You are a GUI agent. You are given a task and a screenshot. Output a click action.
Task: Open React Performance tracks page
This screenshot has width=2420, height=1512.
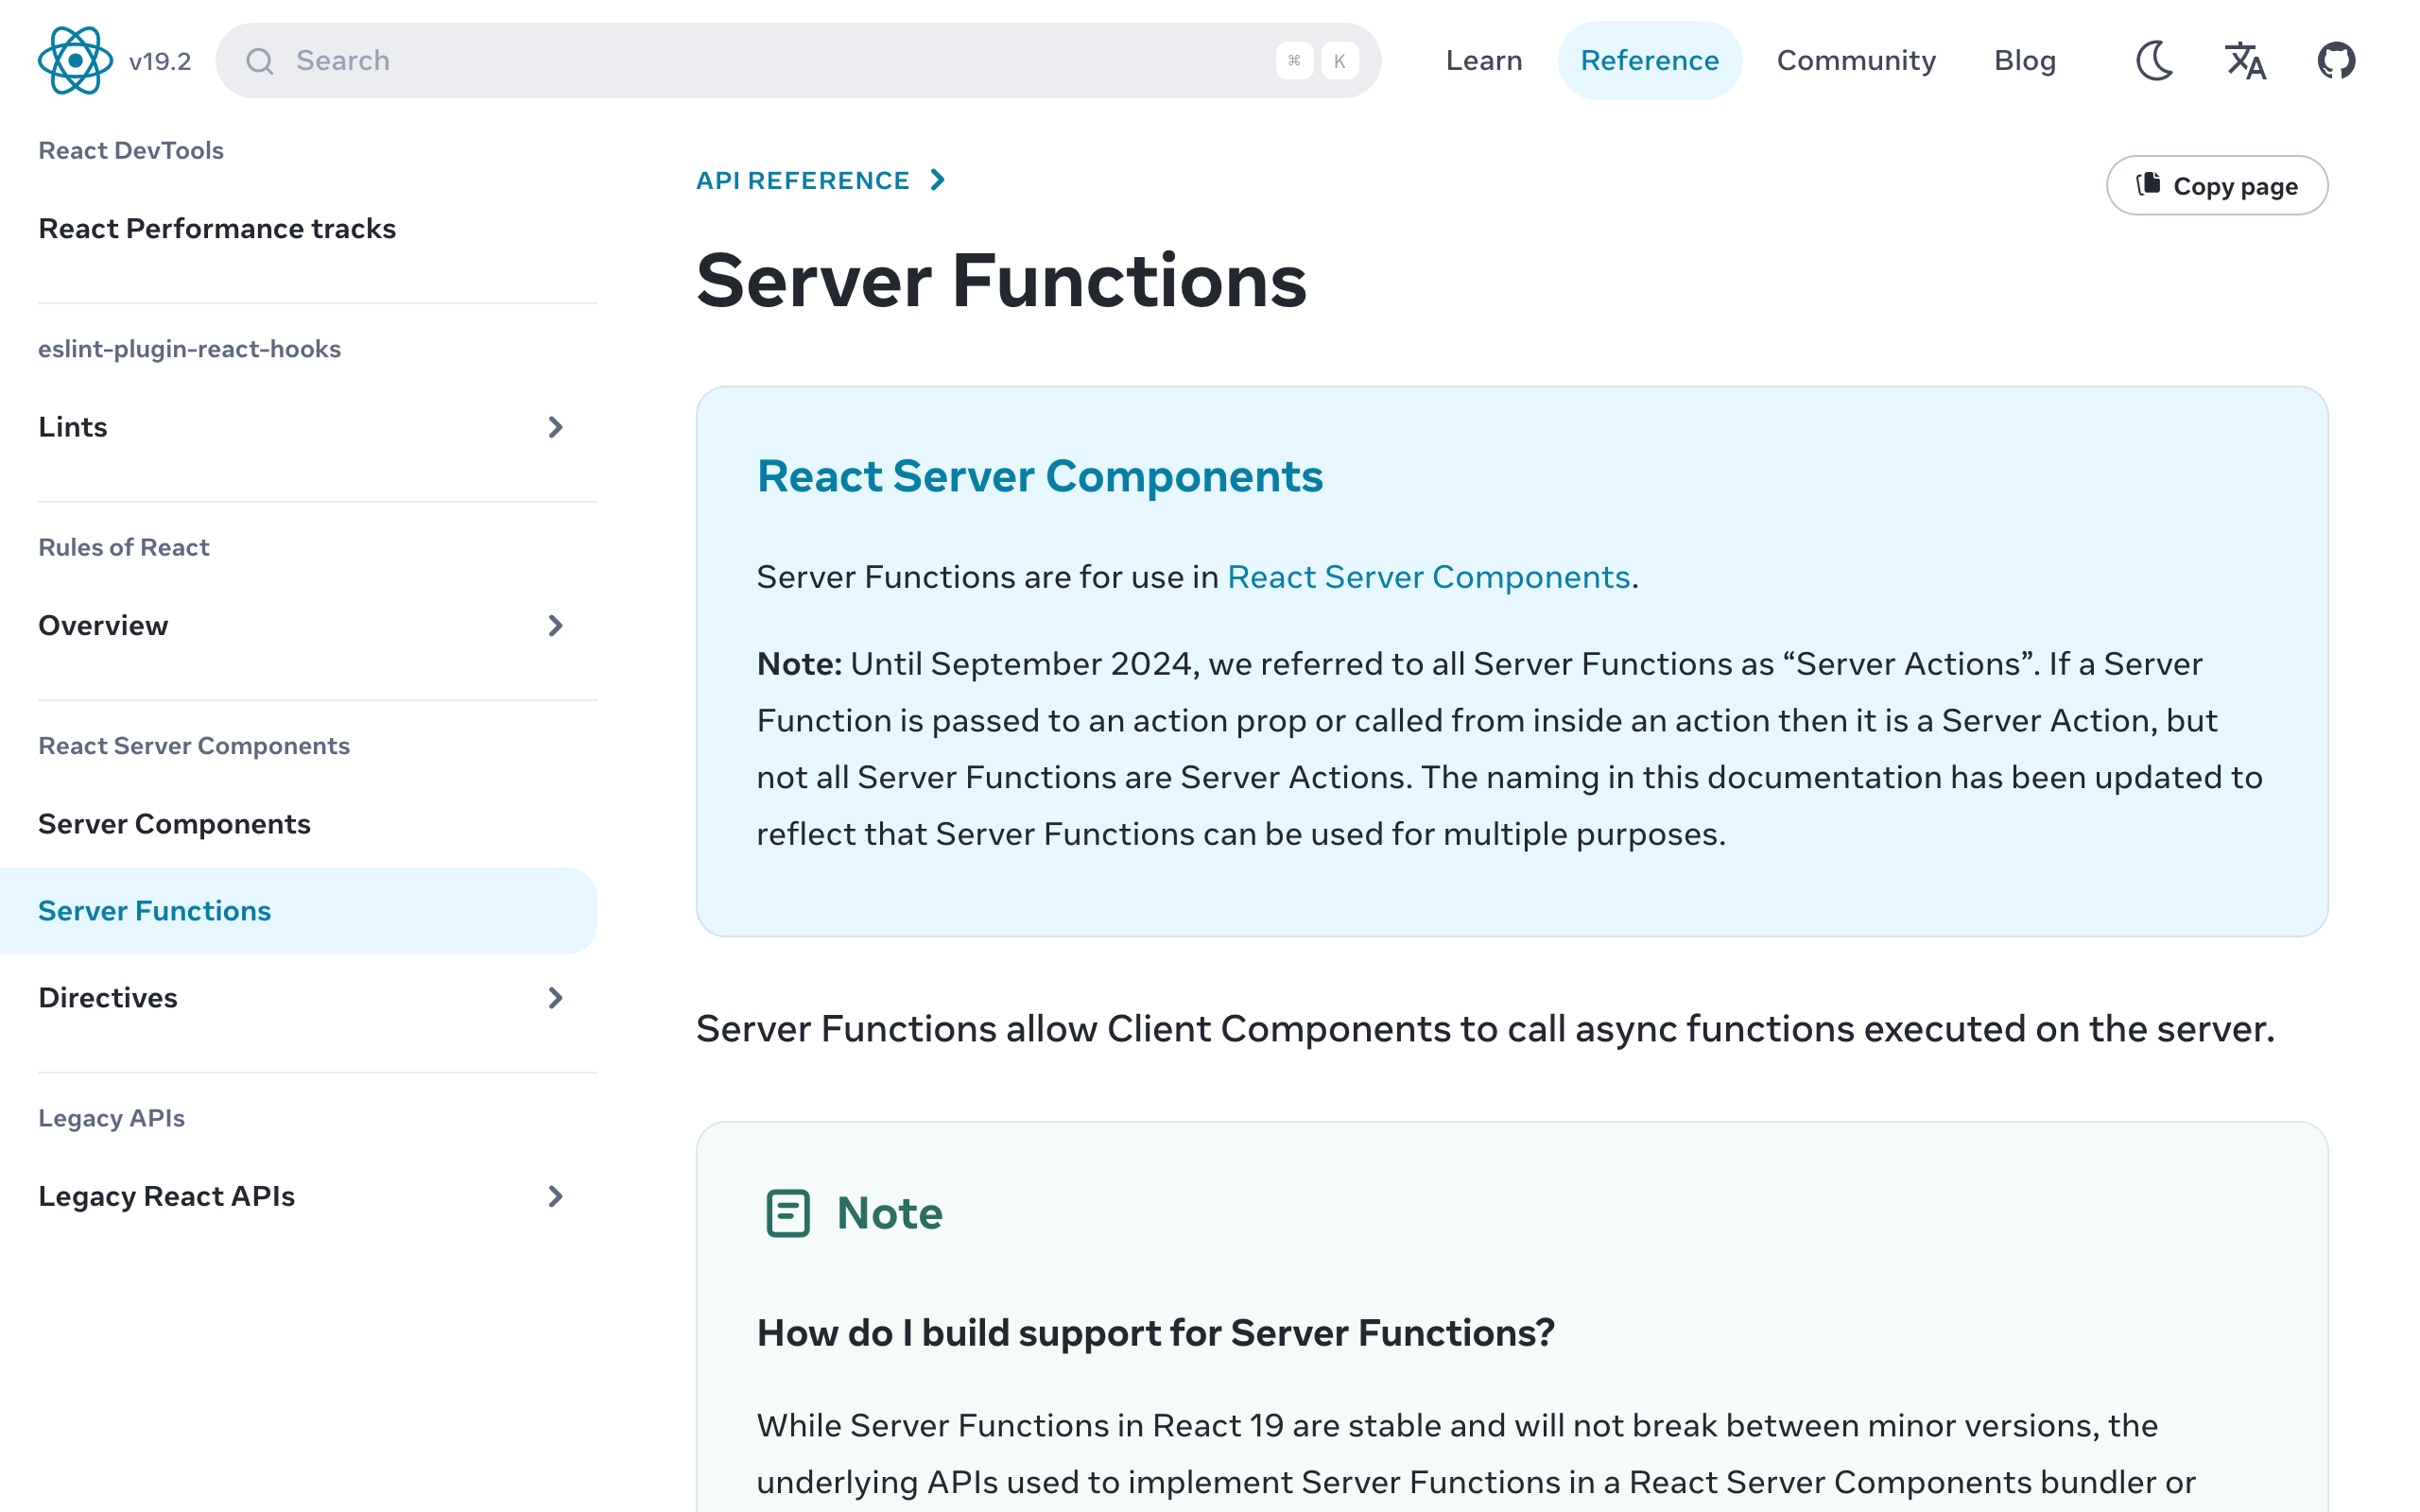click(x=217, y=229)
